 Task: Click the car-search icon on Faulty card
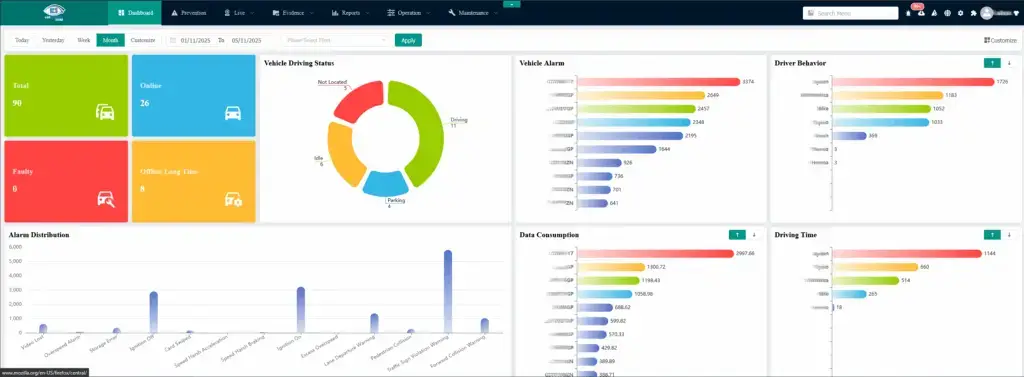pos(106,199)
